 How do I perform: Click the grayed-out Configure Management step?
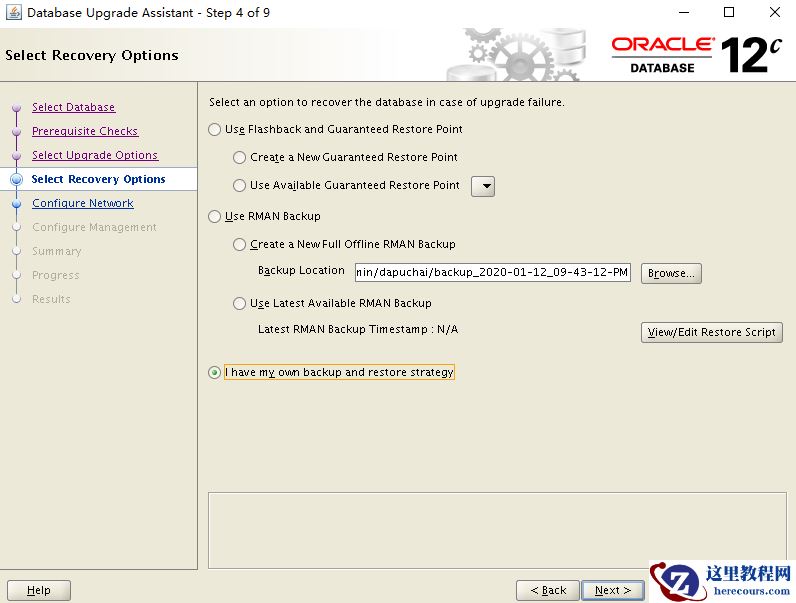click(94, 227)
